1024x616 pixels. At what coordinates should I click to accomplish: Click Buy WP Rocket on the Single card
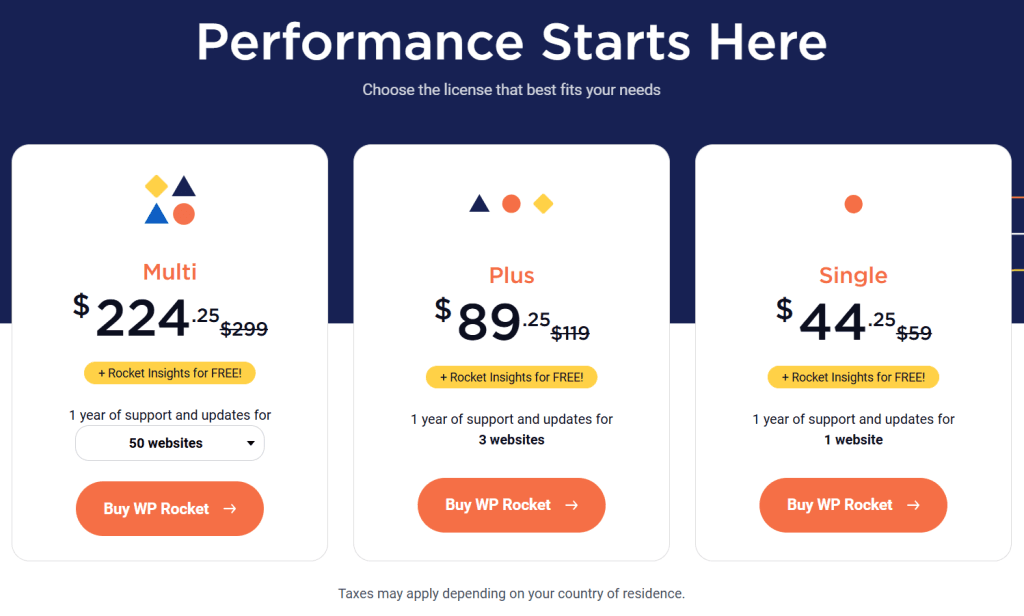(853, 505)
